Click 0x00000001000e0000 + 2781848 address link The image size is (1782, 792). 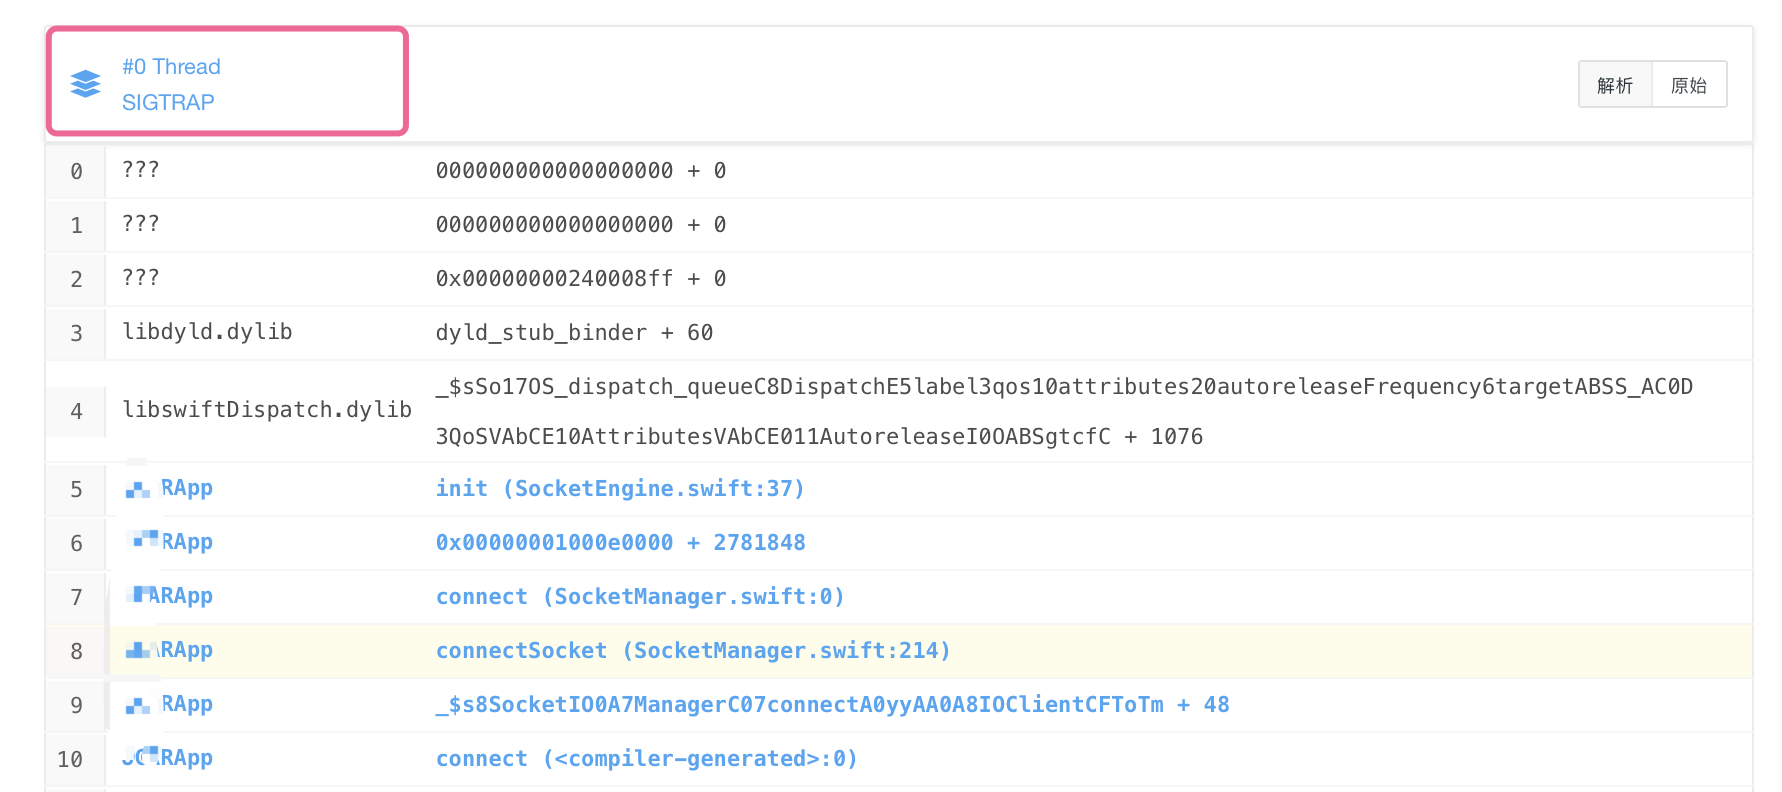point(620,542)
